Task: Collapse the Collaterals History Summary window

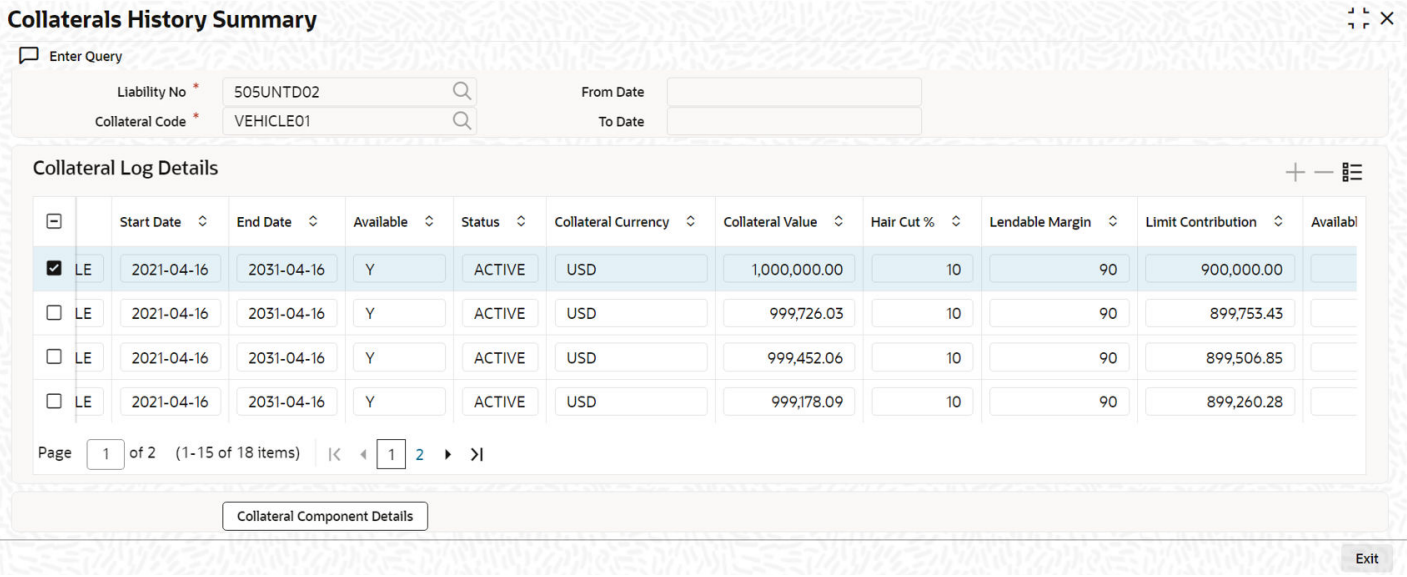Action: coord(1358,18)
